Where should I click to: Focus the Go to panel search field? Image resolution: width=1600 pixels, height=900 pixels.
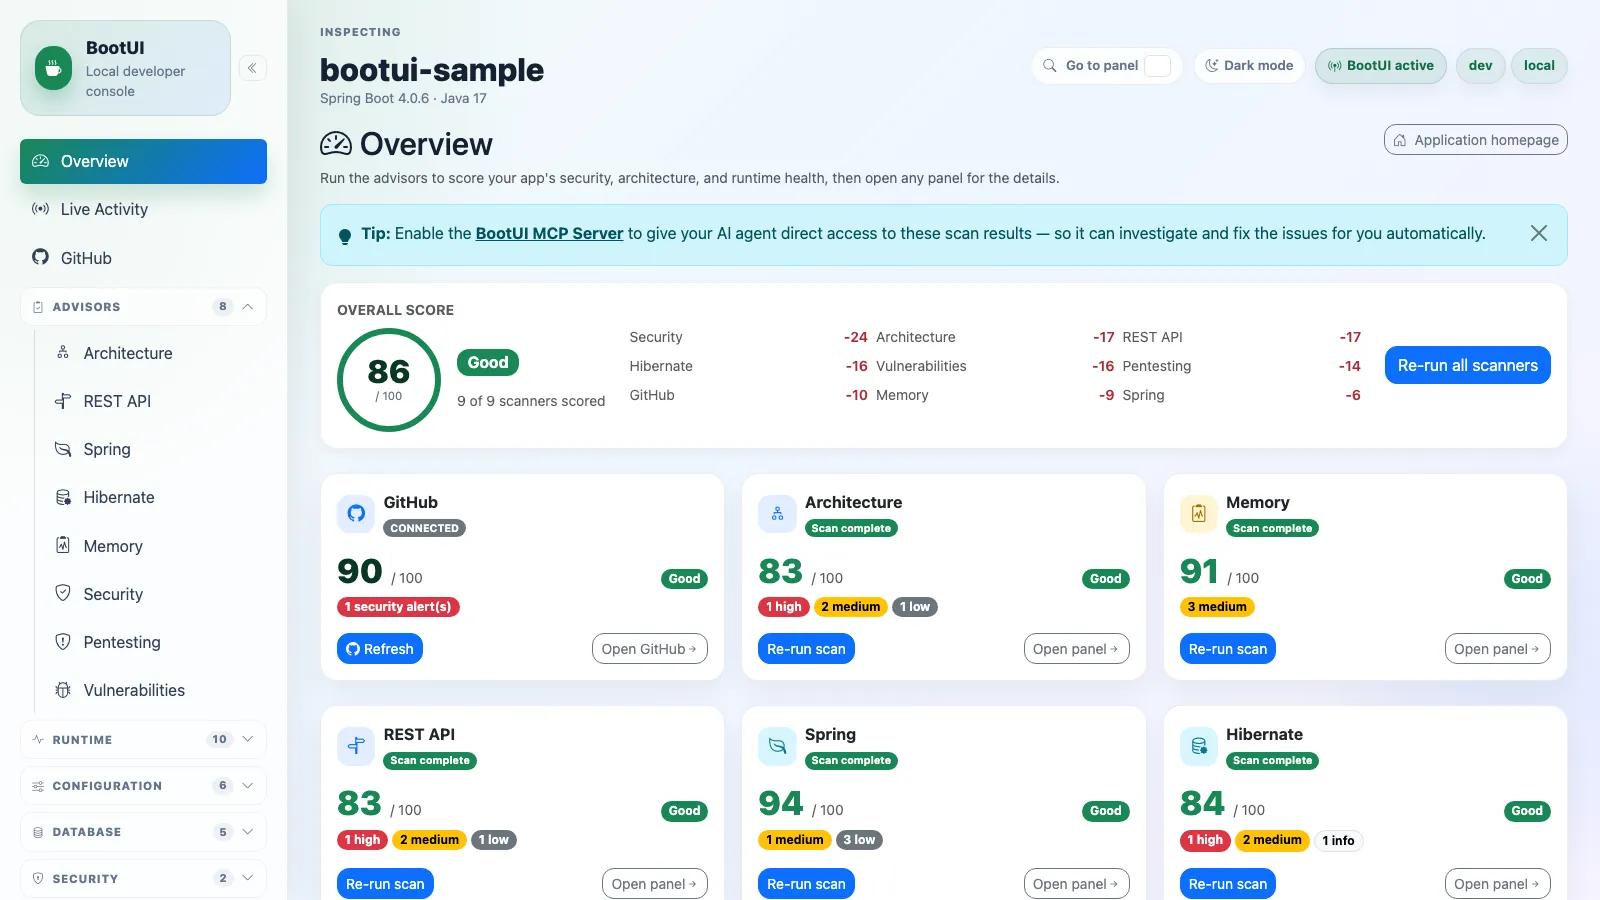1107,66
